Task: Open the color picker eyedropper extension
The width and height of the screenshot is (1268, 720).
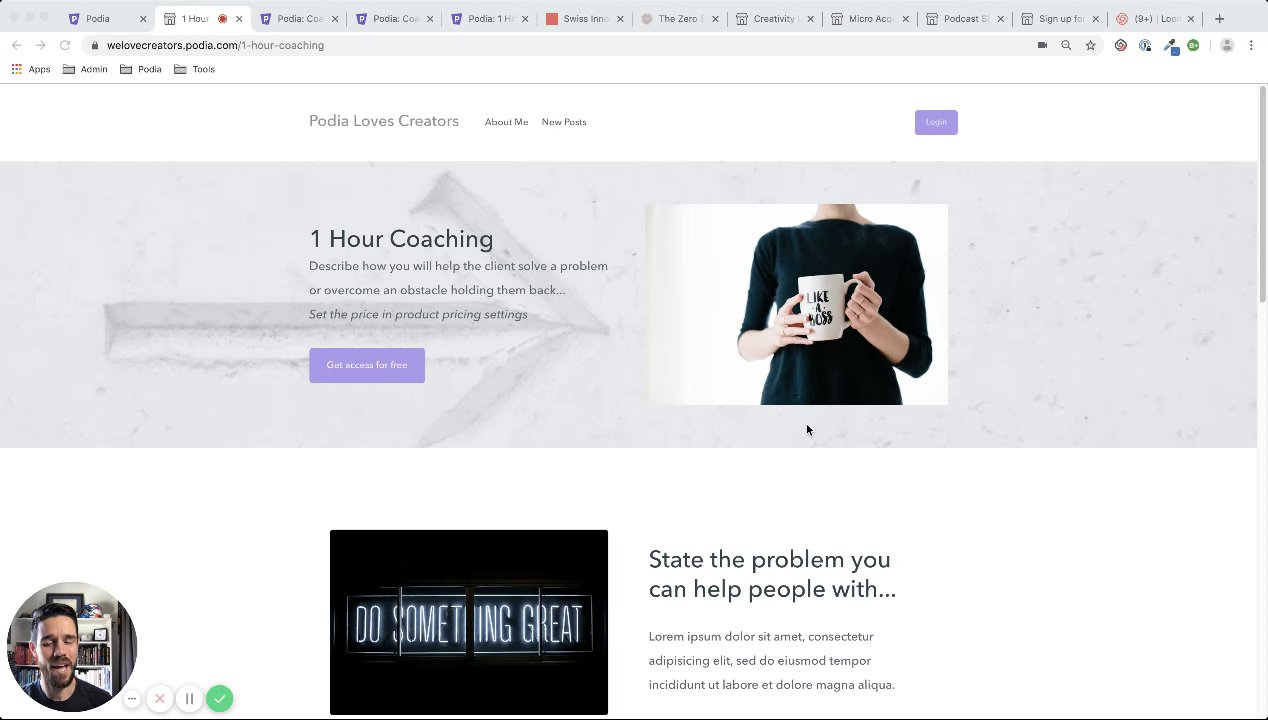Action: (1170, 46)
